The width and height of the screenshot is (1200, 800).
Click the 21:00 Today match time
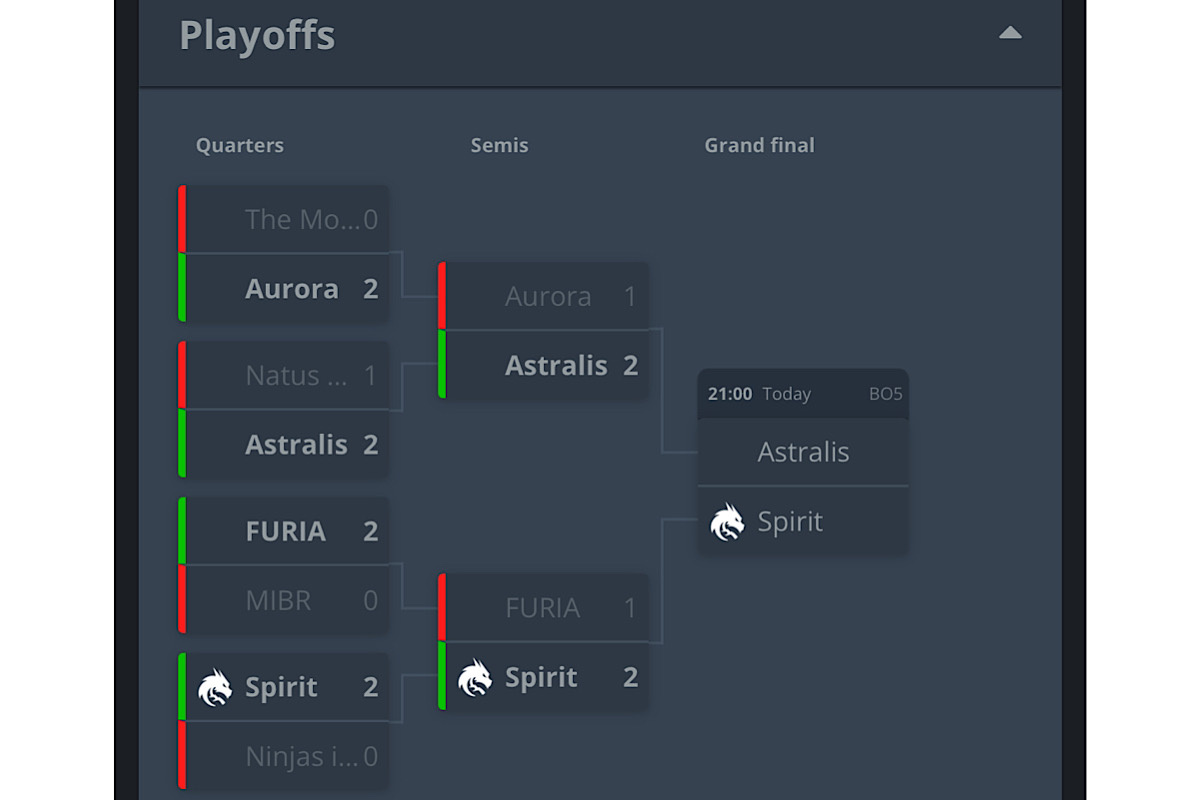pos(759,394)
